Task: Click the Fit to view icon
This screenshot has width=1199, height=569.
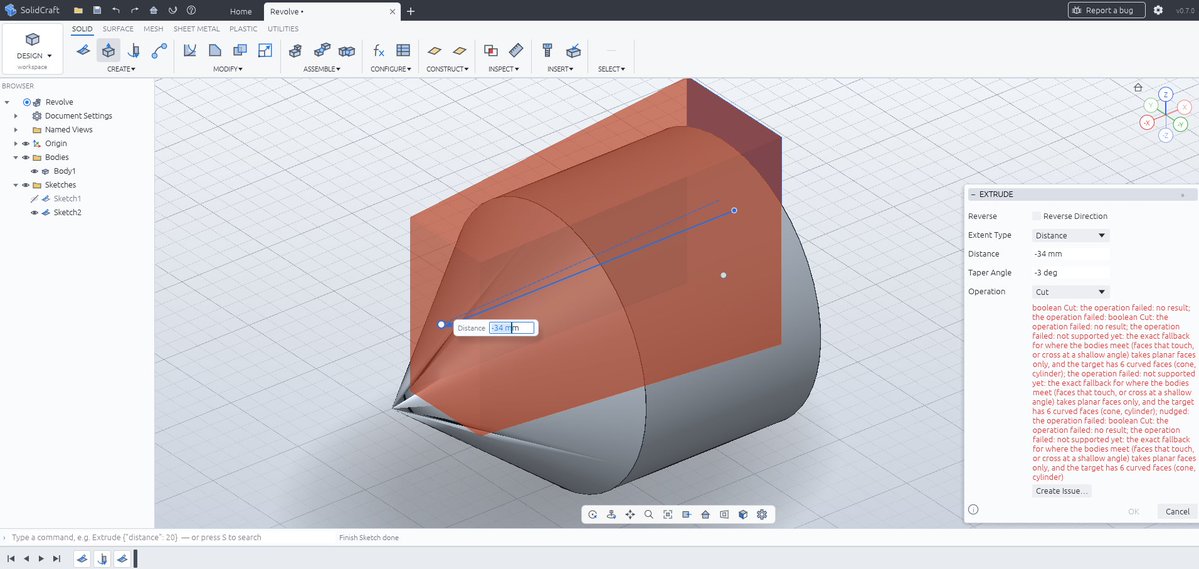Action: pos(668,515)
